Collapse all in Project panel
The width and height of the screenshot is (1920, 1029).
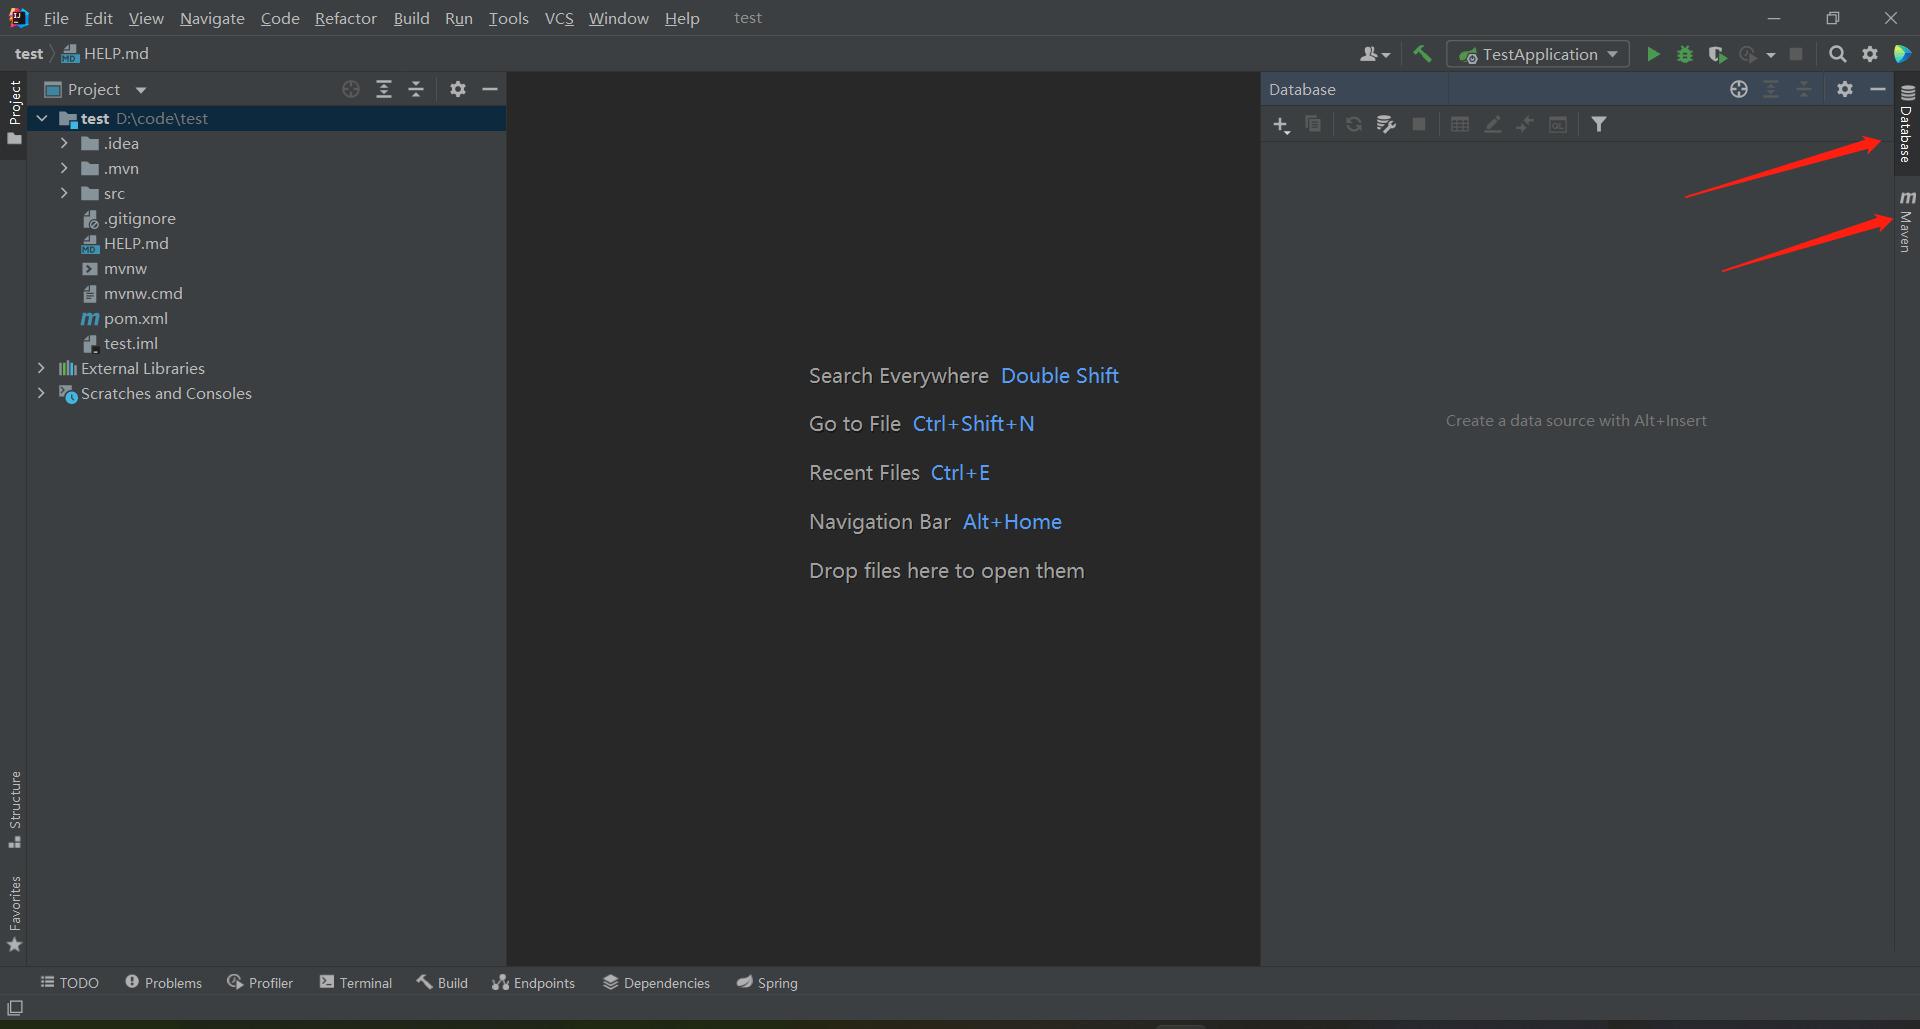point(416,89)
